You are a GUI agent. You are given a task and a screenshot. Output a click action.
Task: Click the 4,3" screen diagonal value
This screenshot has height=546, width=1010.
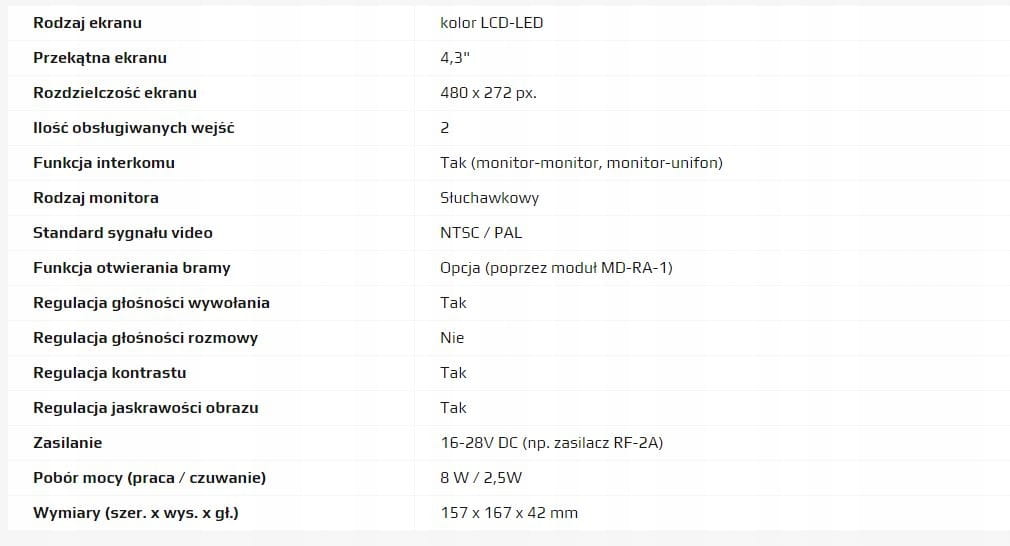coord(455,58)
